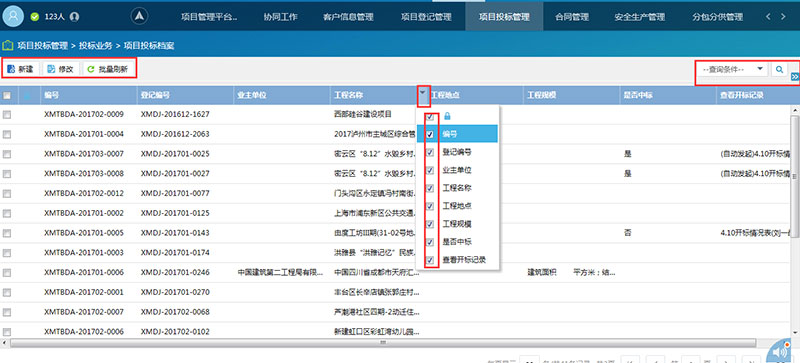Open 项目登记管理 tab

click(426, 17)
